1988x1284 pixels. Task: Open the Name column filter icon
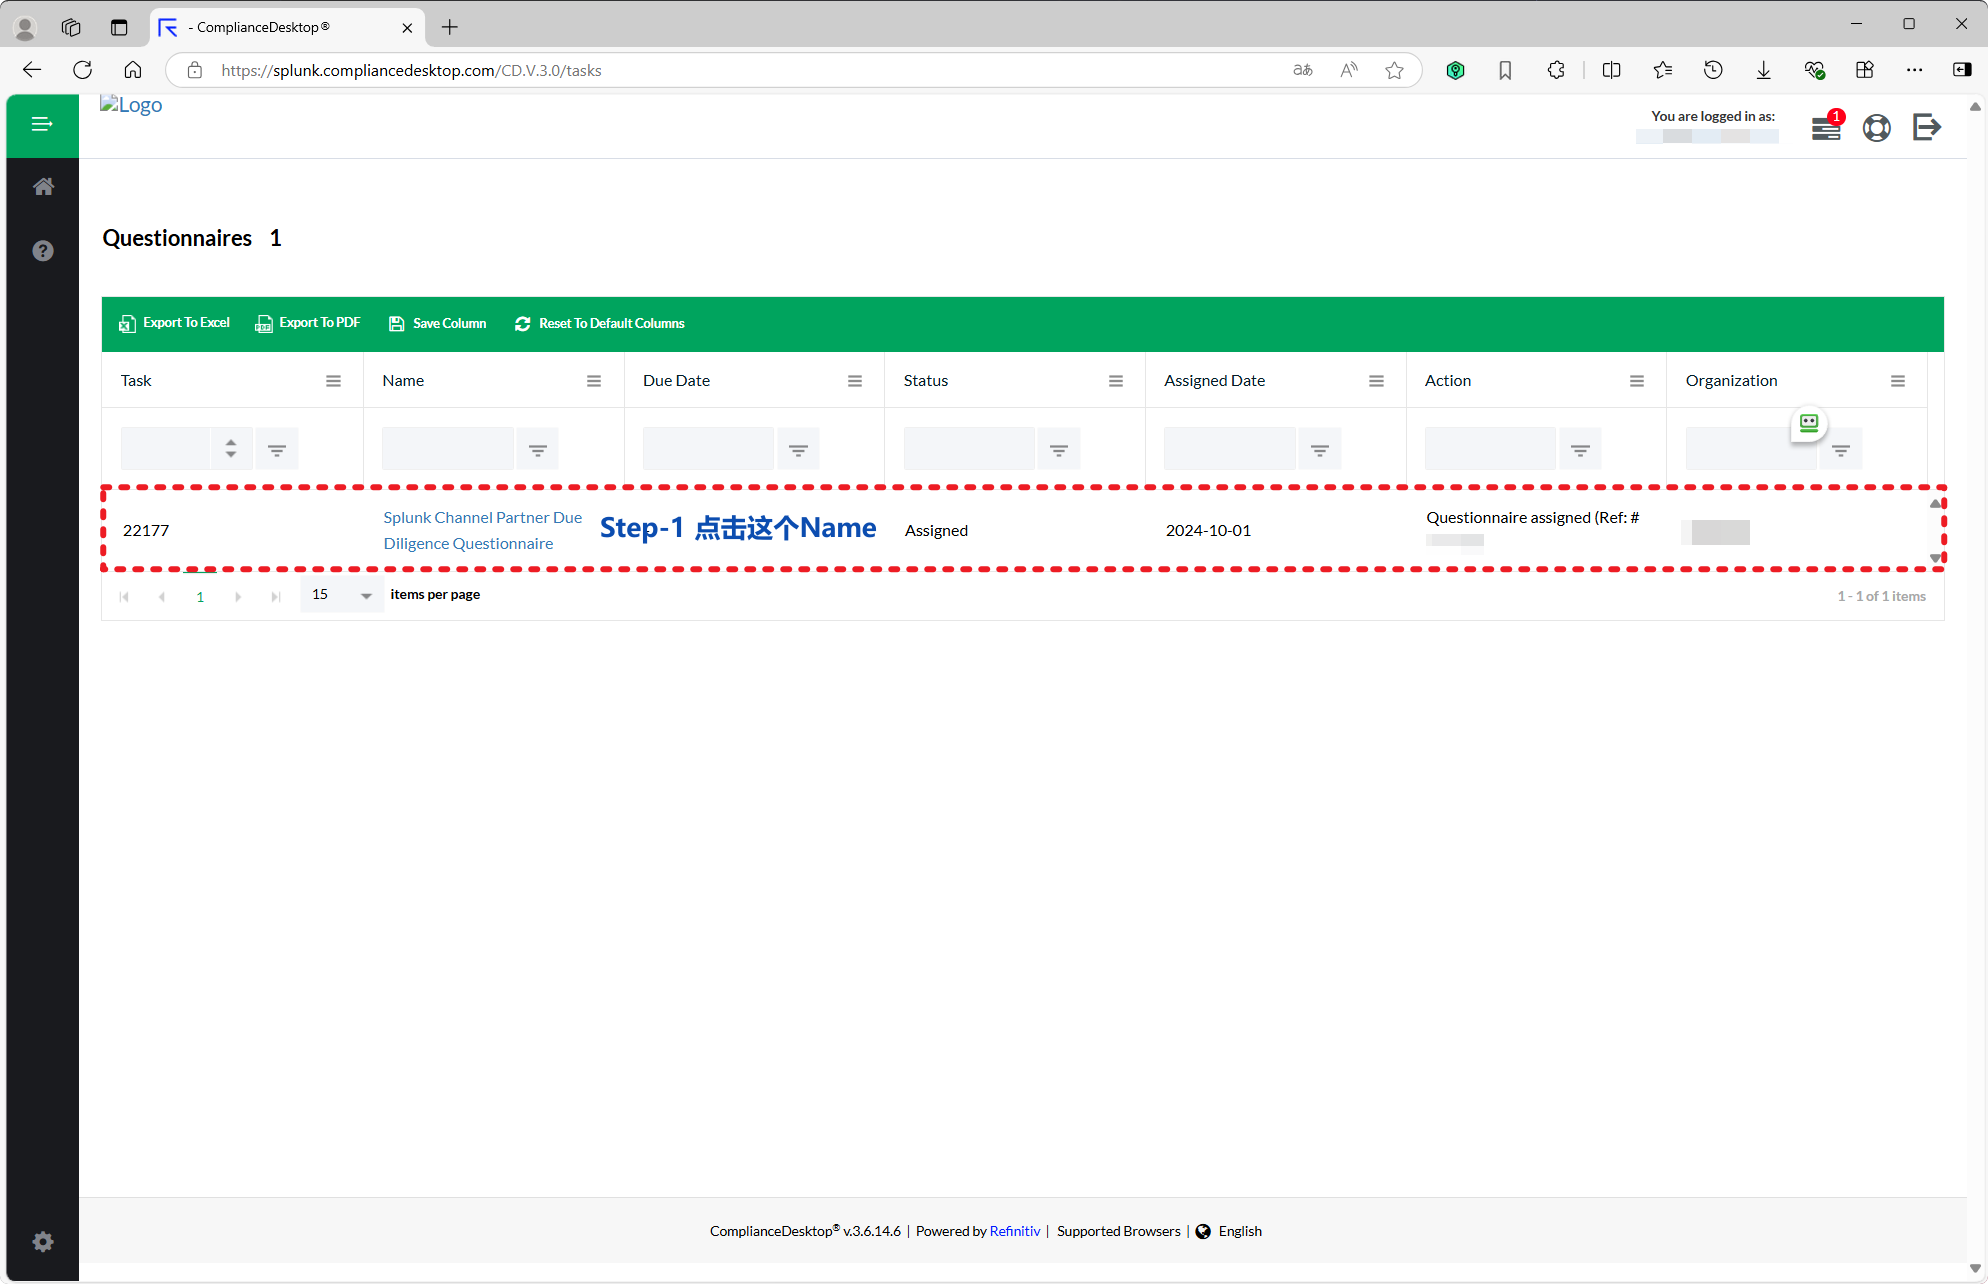pyautogui.click(x=537, y=450)
